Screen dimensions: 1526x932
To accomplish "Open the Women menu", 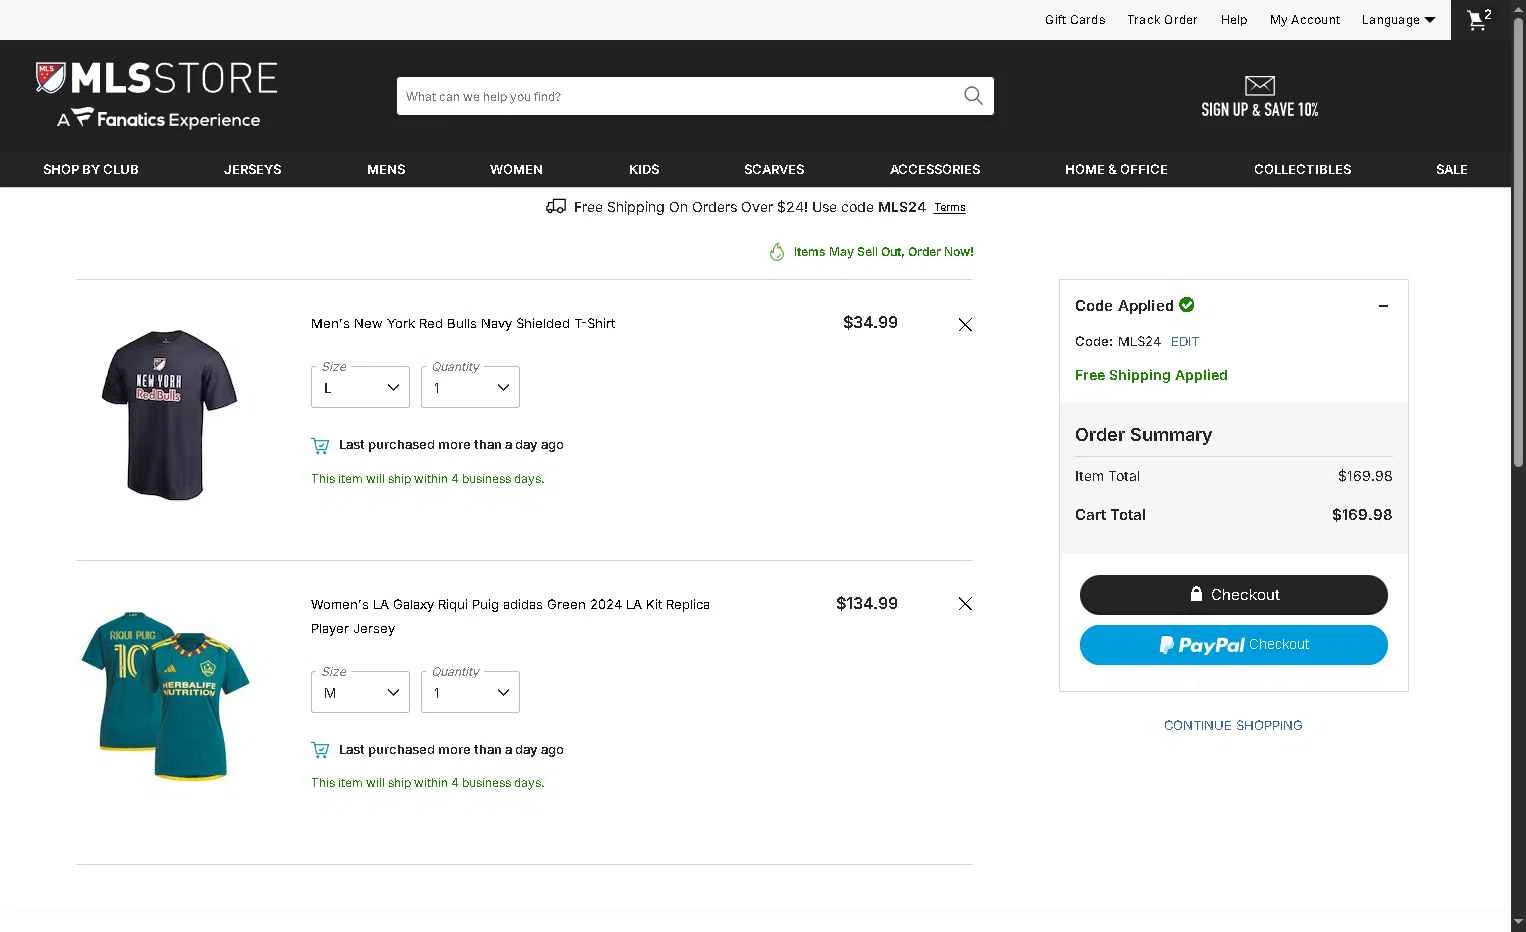I will click(516, 169).
